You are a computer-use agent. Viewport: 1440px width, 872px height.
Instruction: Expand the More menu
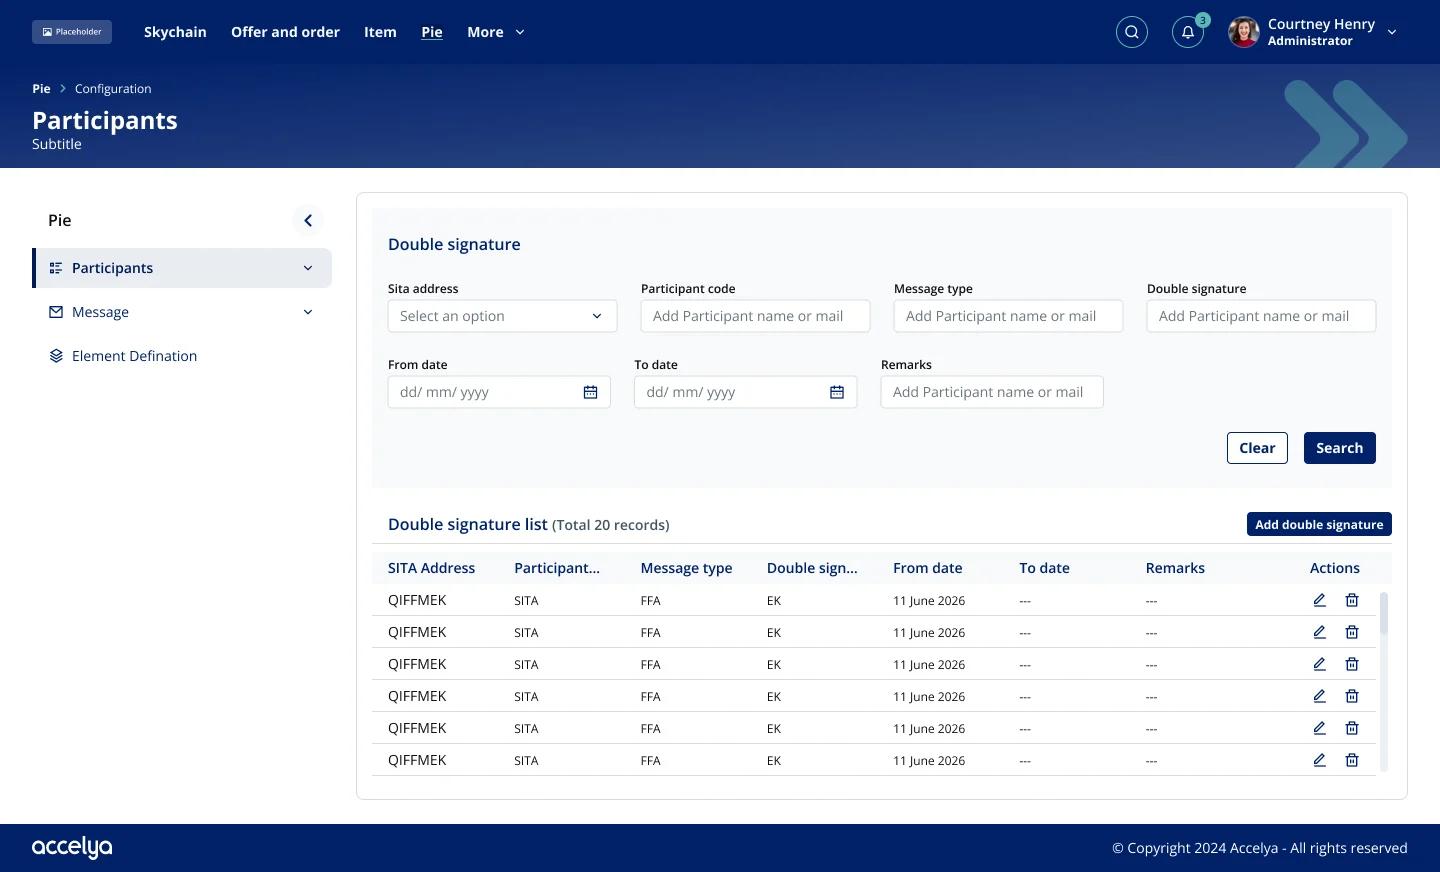496,32
